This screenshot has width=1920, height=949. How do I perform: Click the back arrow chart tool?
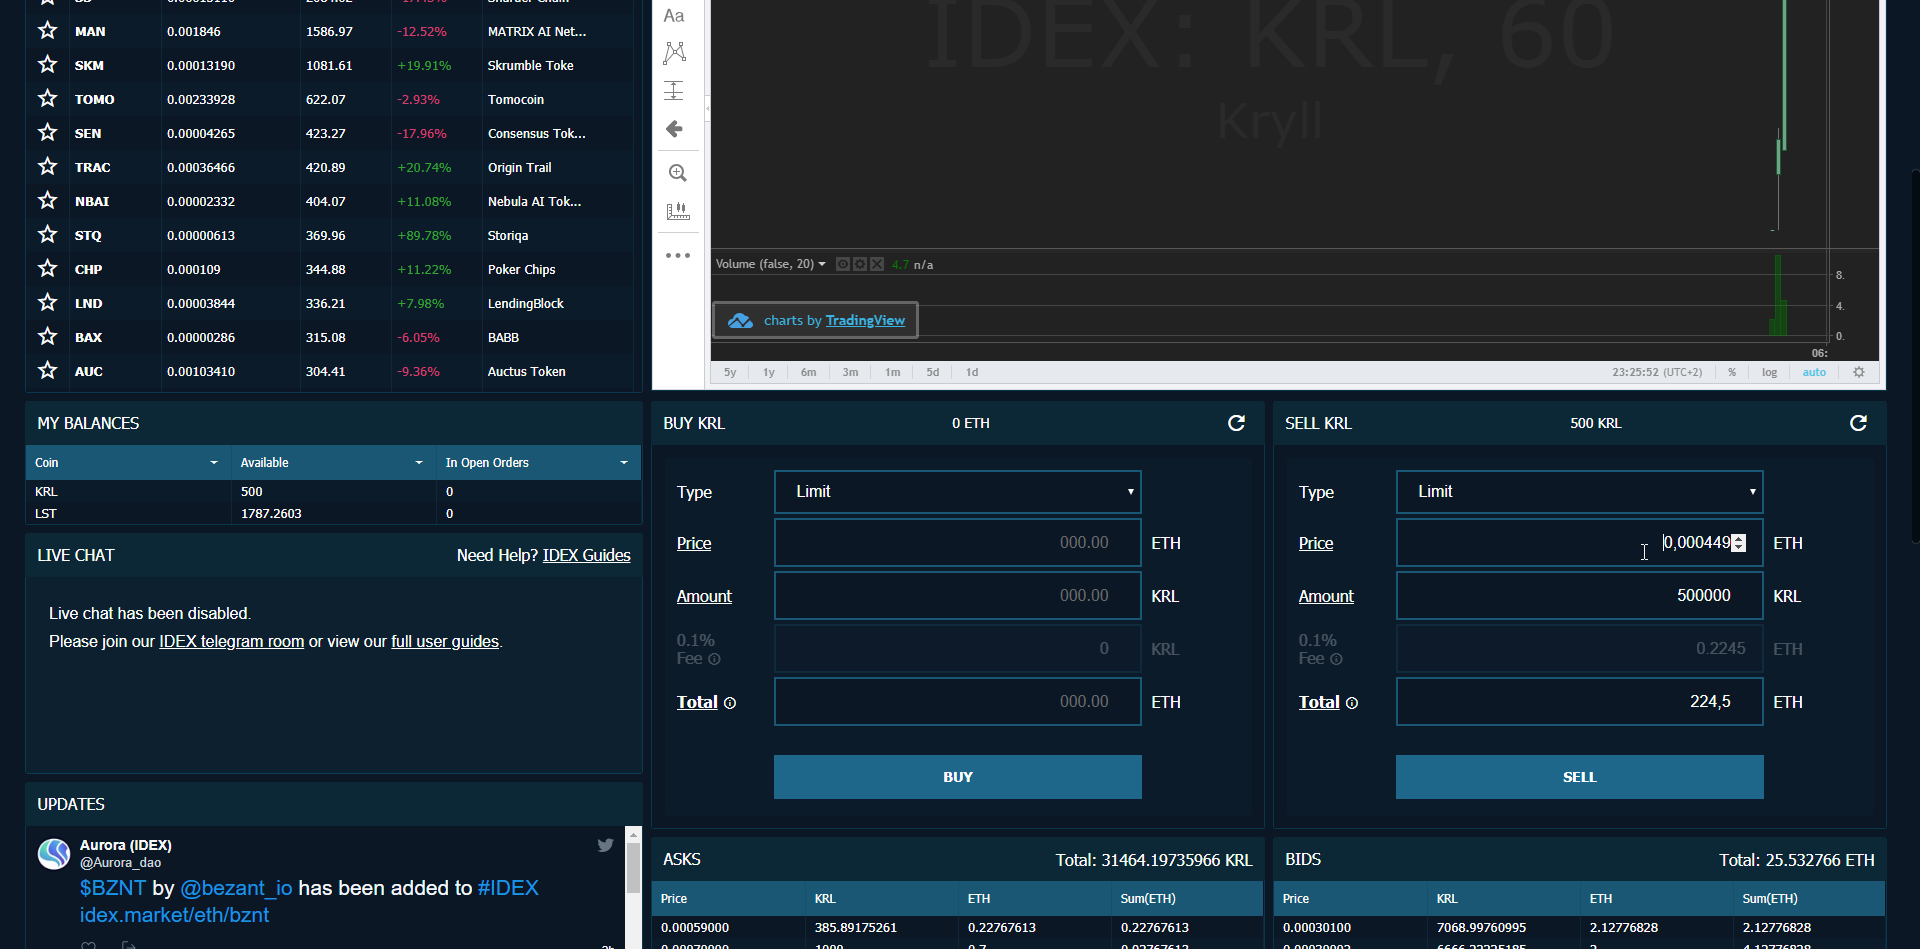click(x=675, y=129)
